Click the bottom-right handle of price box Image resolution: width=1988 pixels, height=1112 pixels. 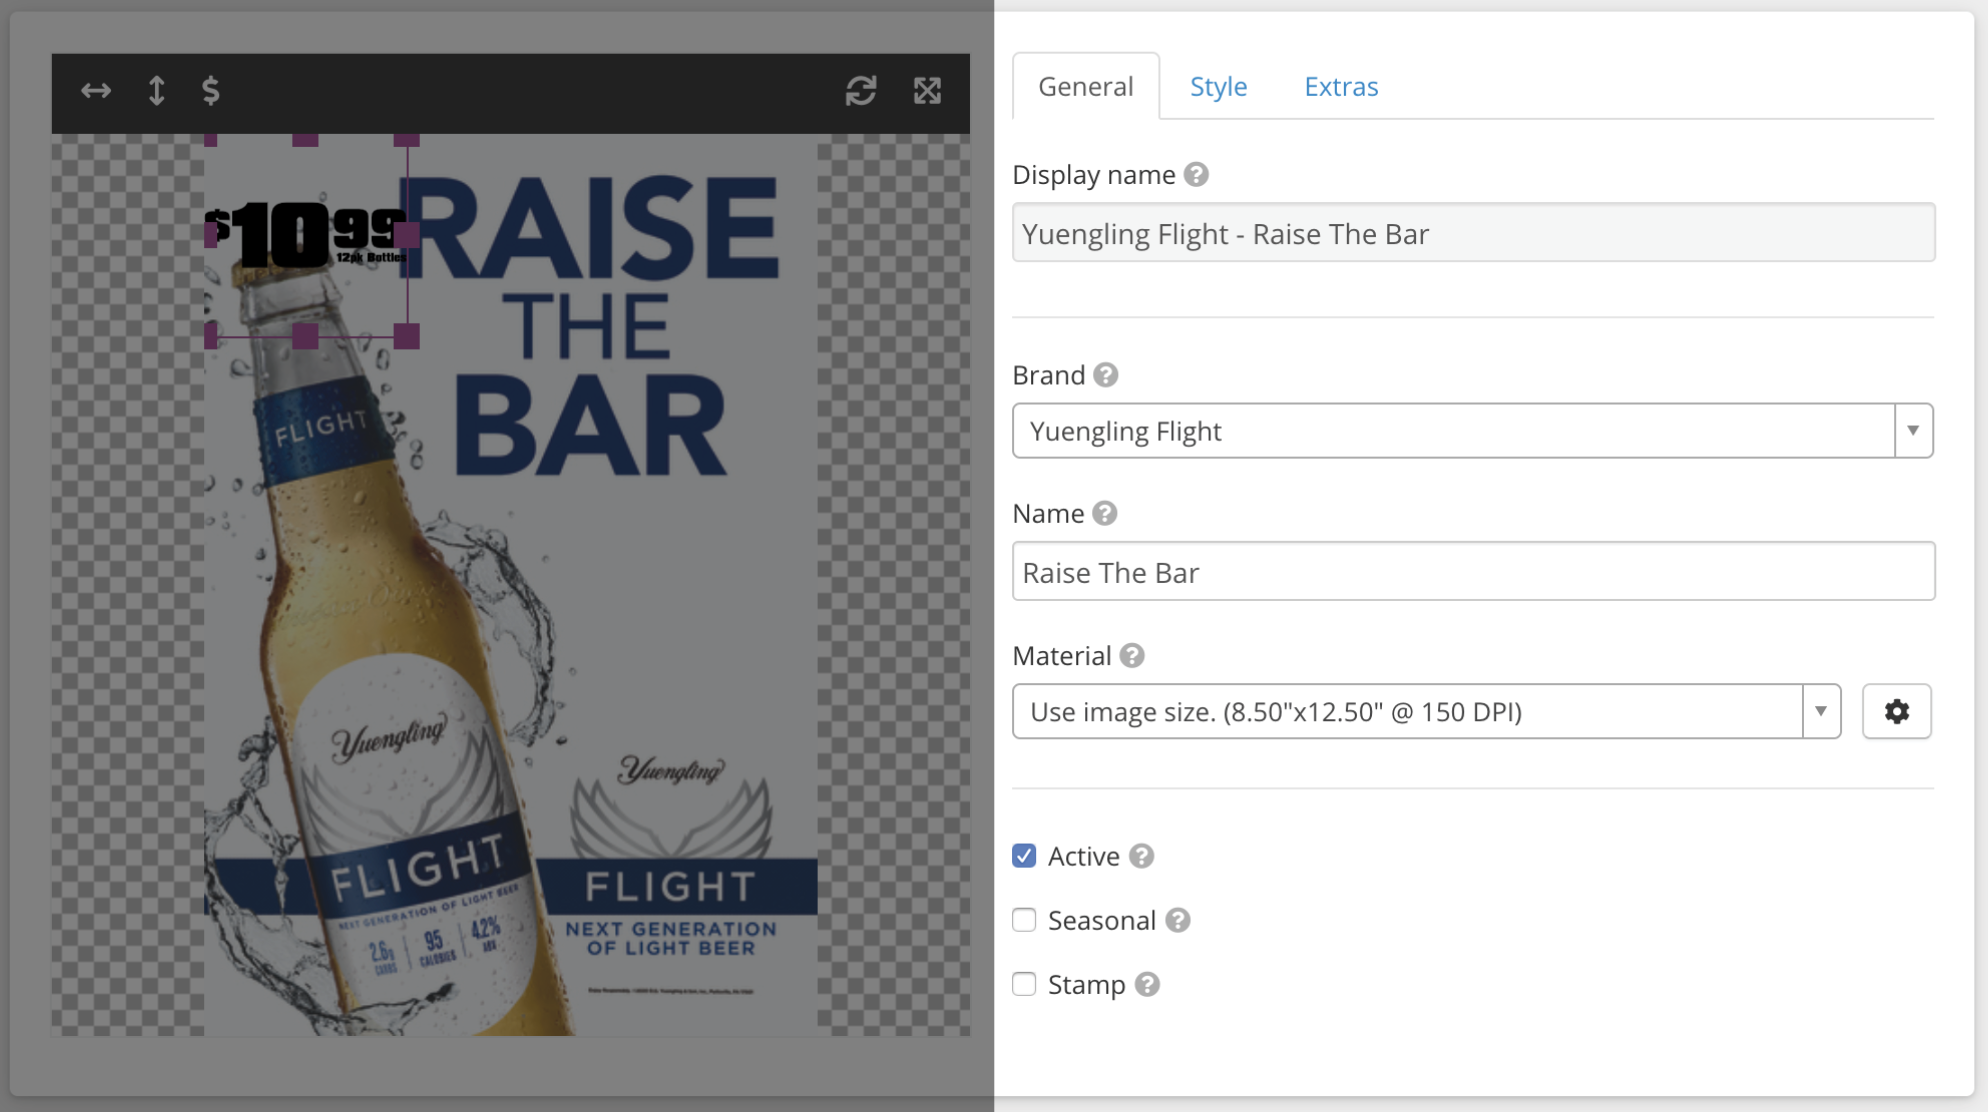[x=407, y=336]
